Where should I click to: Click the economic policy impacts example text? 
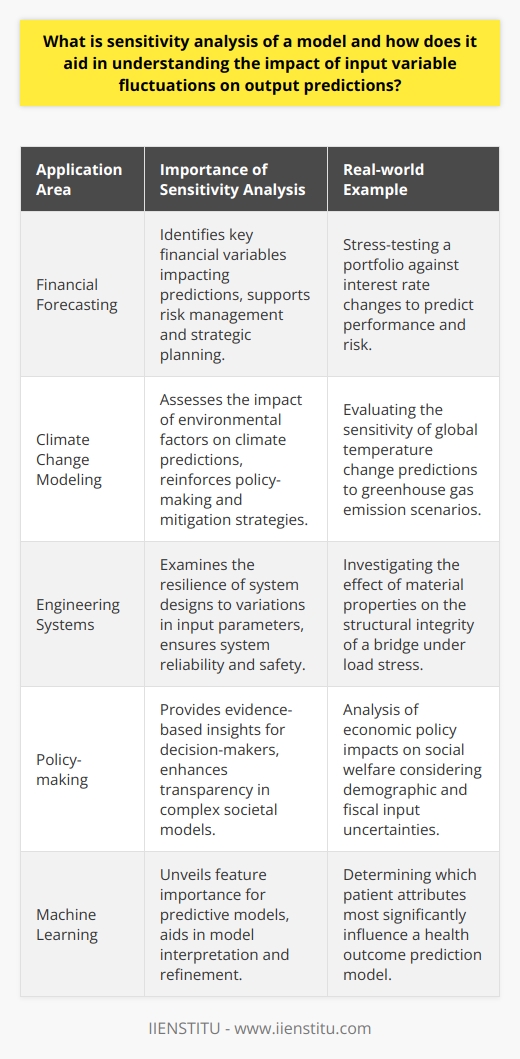pyautogui.click(x=413, y=769)
